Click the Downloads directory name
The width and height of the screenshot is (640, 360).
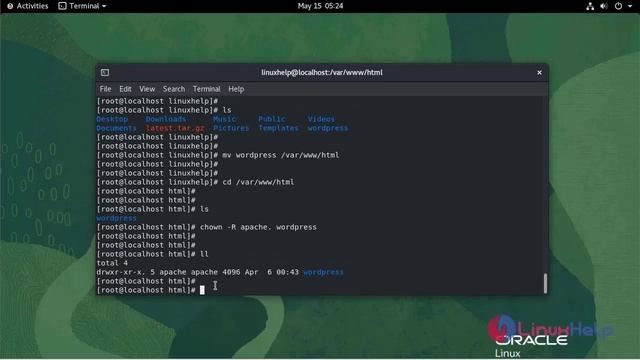[x=166, y=119]
